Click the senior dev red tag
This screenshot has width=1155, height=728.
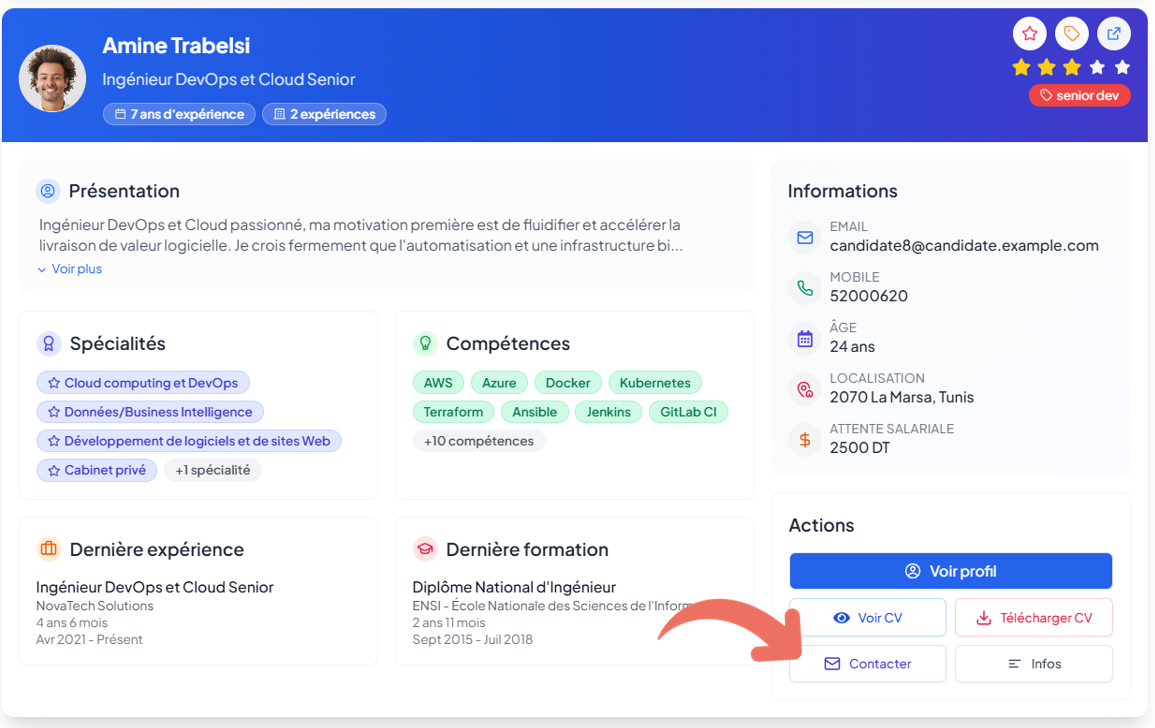coord(1080,96)
